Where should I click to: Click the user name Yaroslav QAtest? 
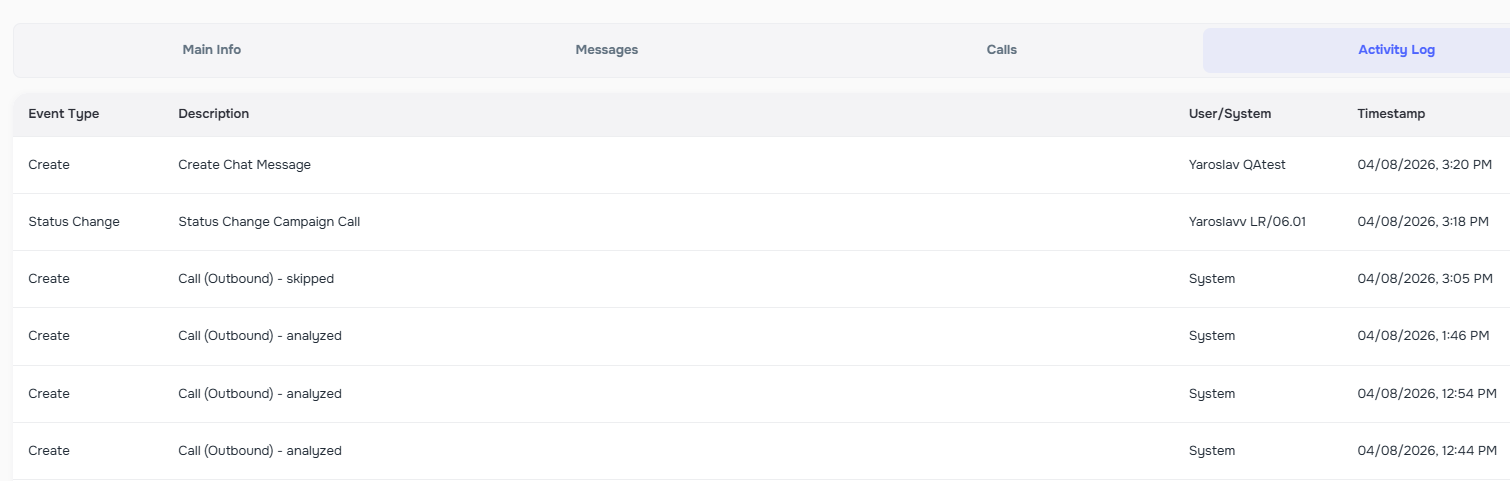1237,165
